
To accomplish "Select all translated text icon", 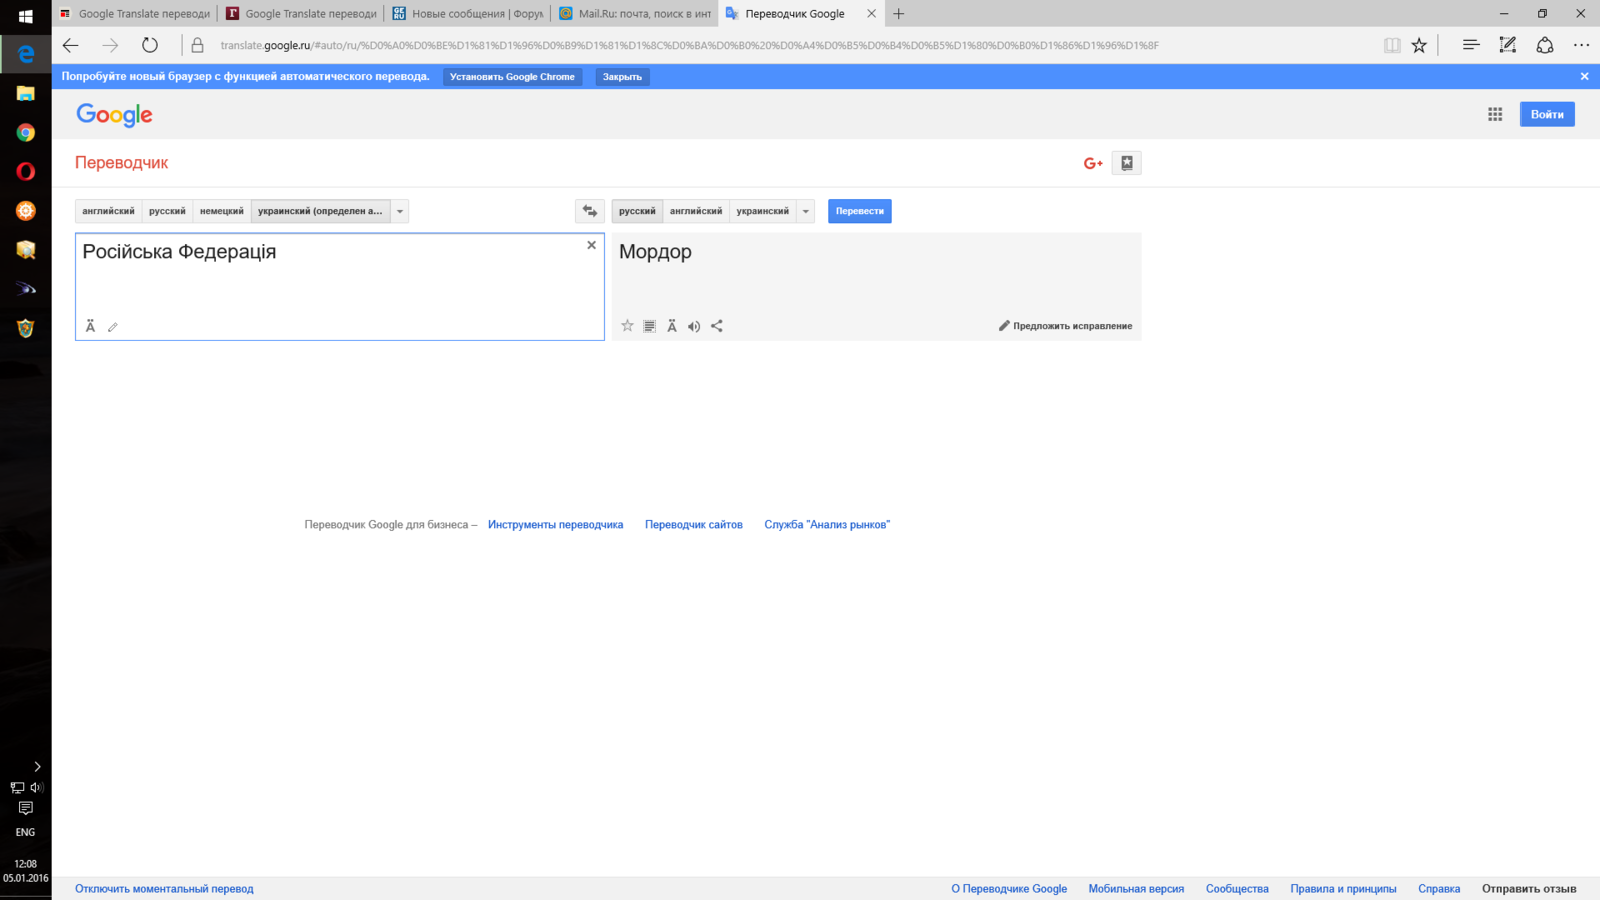I will (x=649, y=326).
